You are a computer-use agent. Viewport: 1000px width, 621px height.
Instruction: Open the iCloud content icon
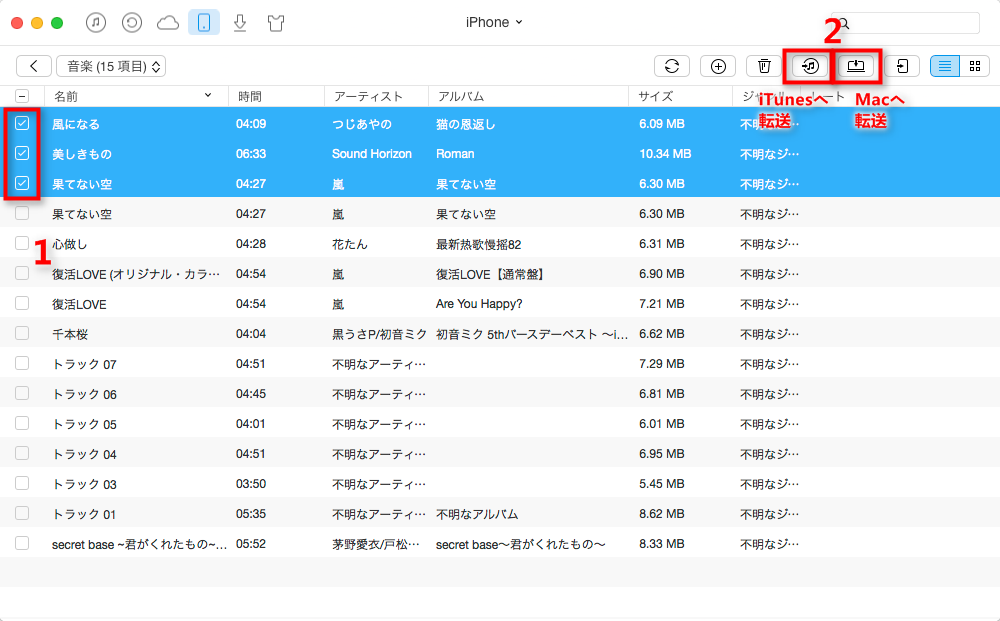168,23
